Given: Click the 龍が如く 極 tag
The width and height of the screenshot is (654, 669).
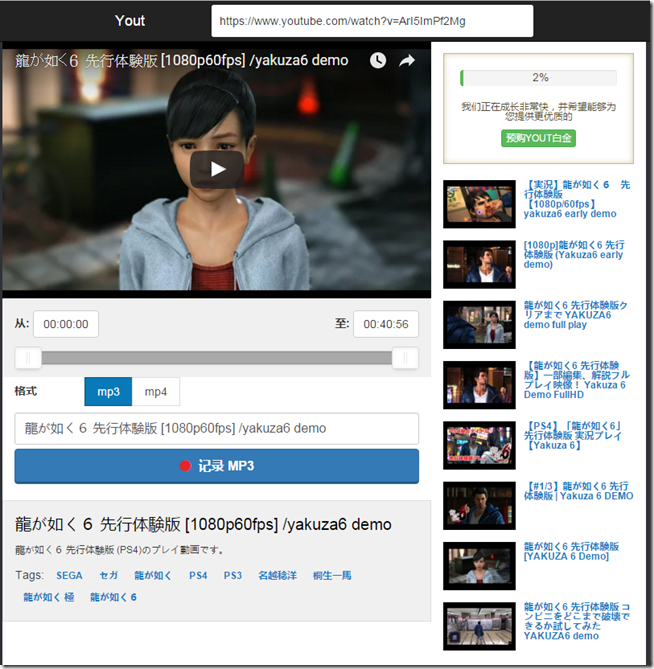Looking at the screenshot, I should [49, 597].
